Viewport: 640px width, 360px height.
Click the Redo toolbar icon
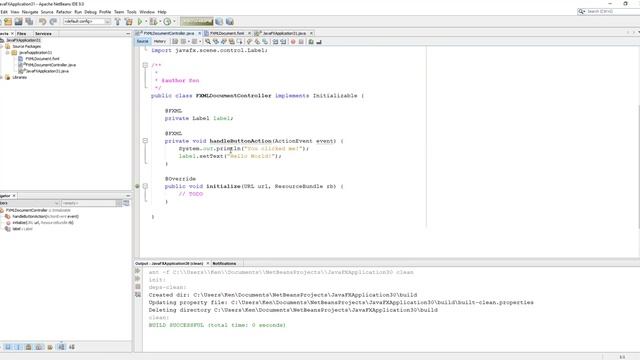coord(53,21)
